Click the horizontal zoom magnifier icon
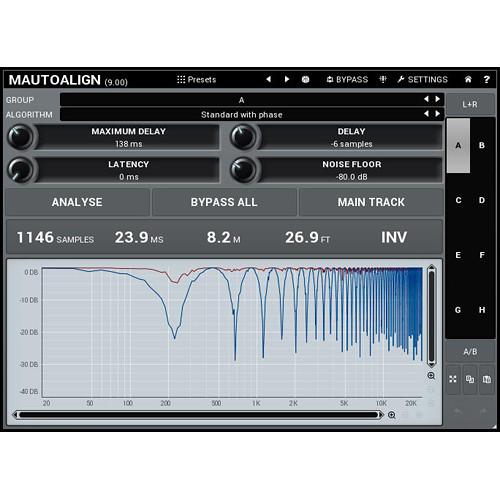The width and height of the screenshot is (500, 500). pyautogui.click(x=392, y=415)
